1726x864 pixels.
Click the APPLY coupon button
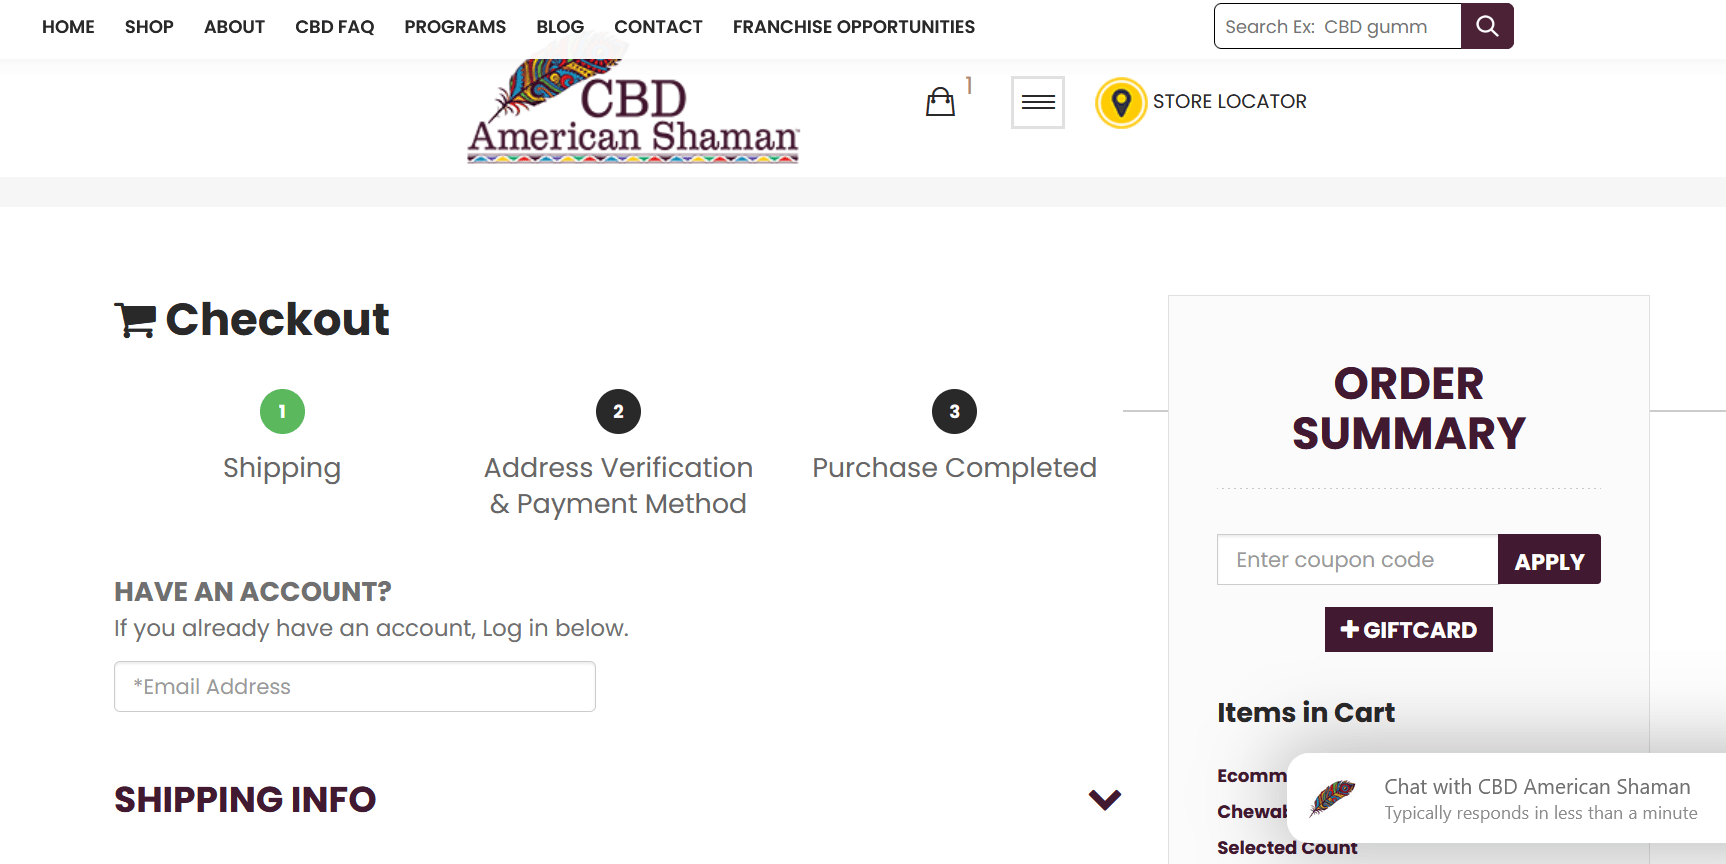pyautogui.click(x=1549, y=559)
